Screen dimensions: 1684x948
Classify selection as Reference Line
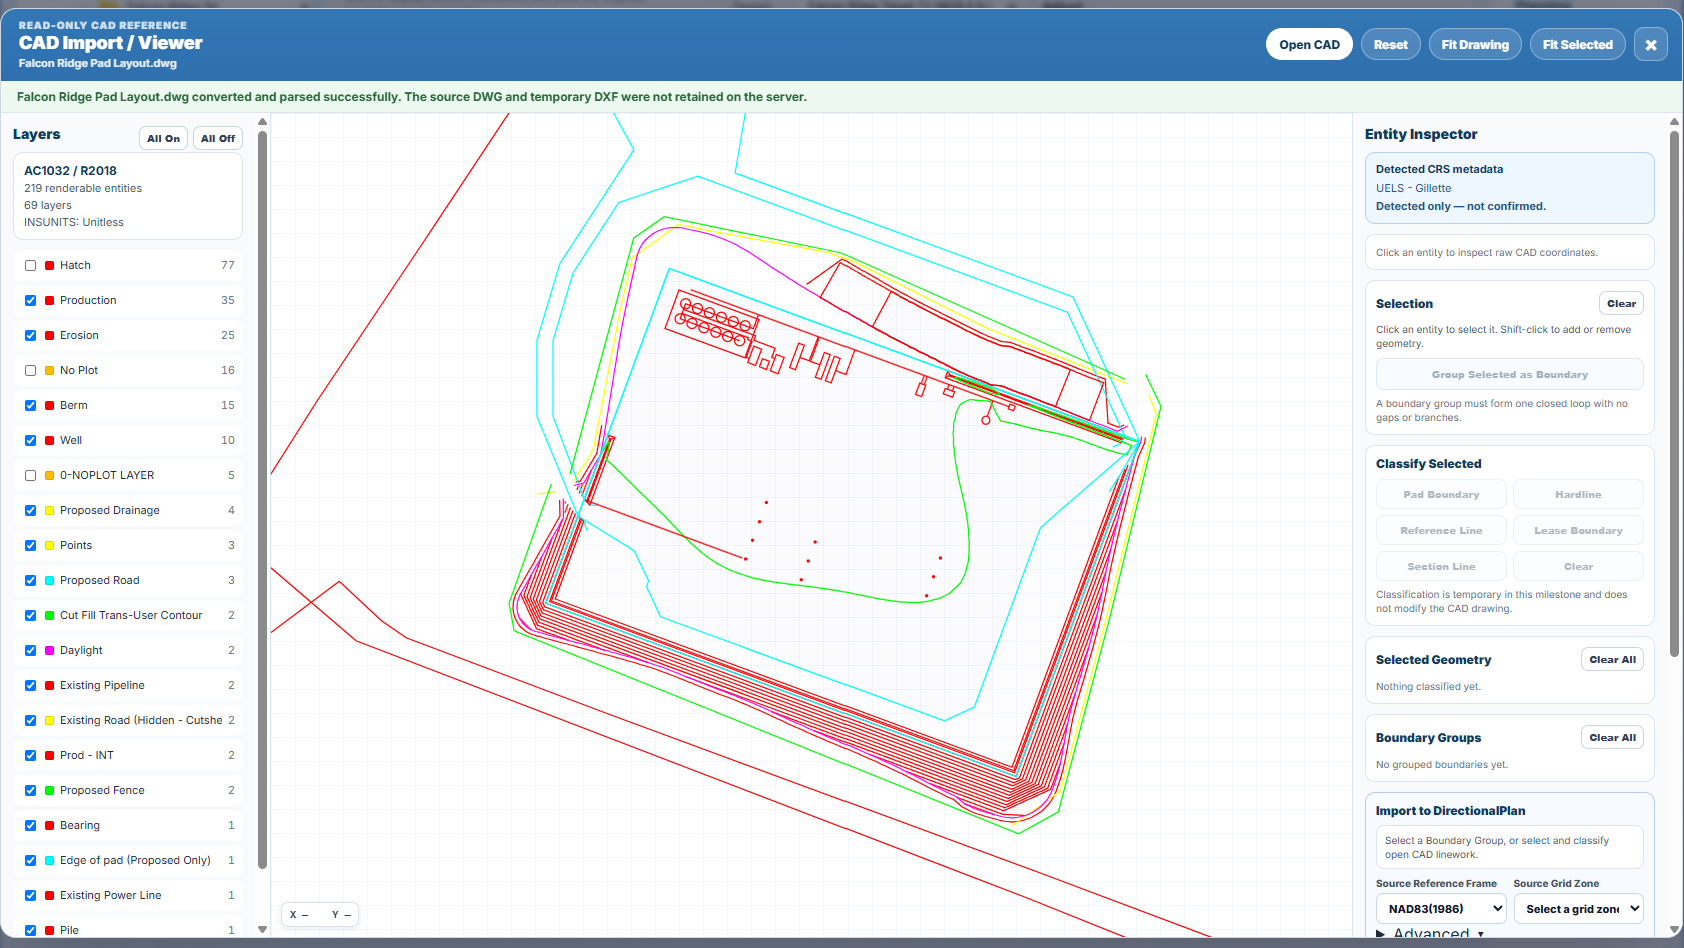[1441, 530]
